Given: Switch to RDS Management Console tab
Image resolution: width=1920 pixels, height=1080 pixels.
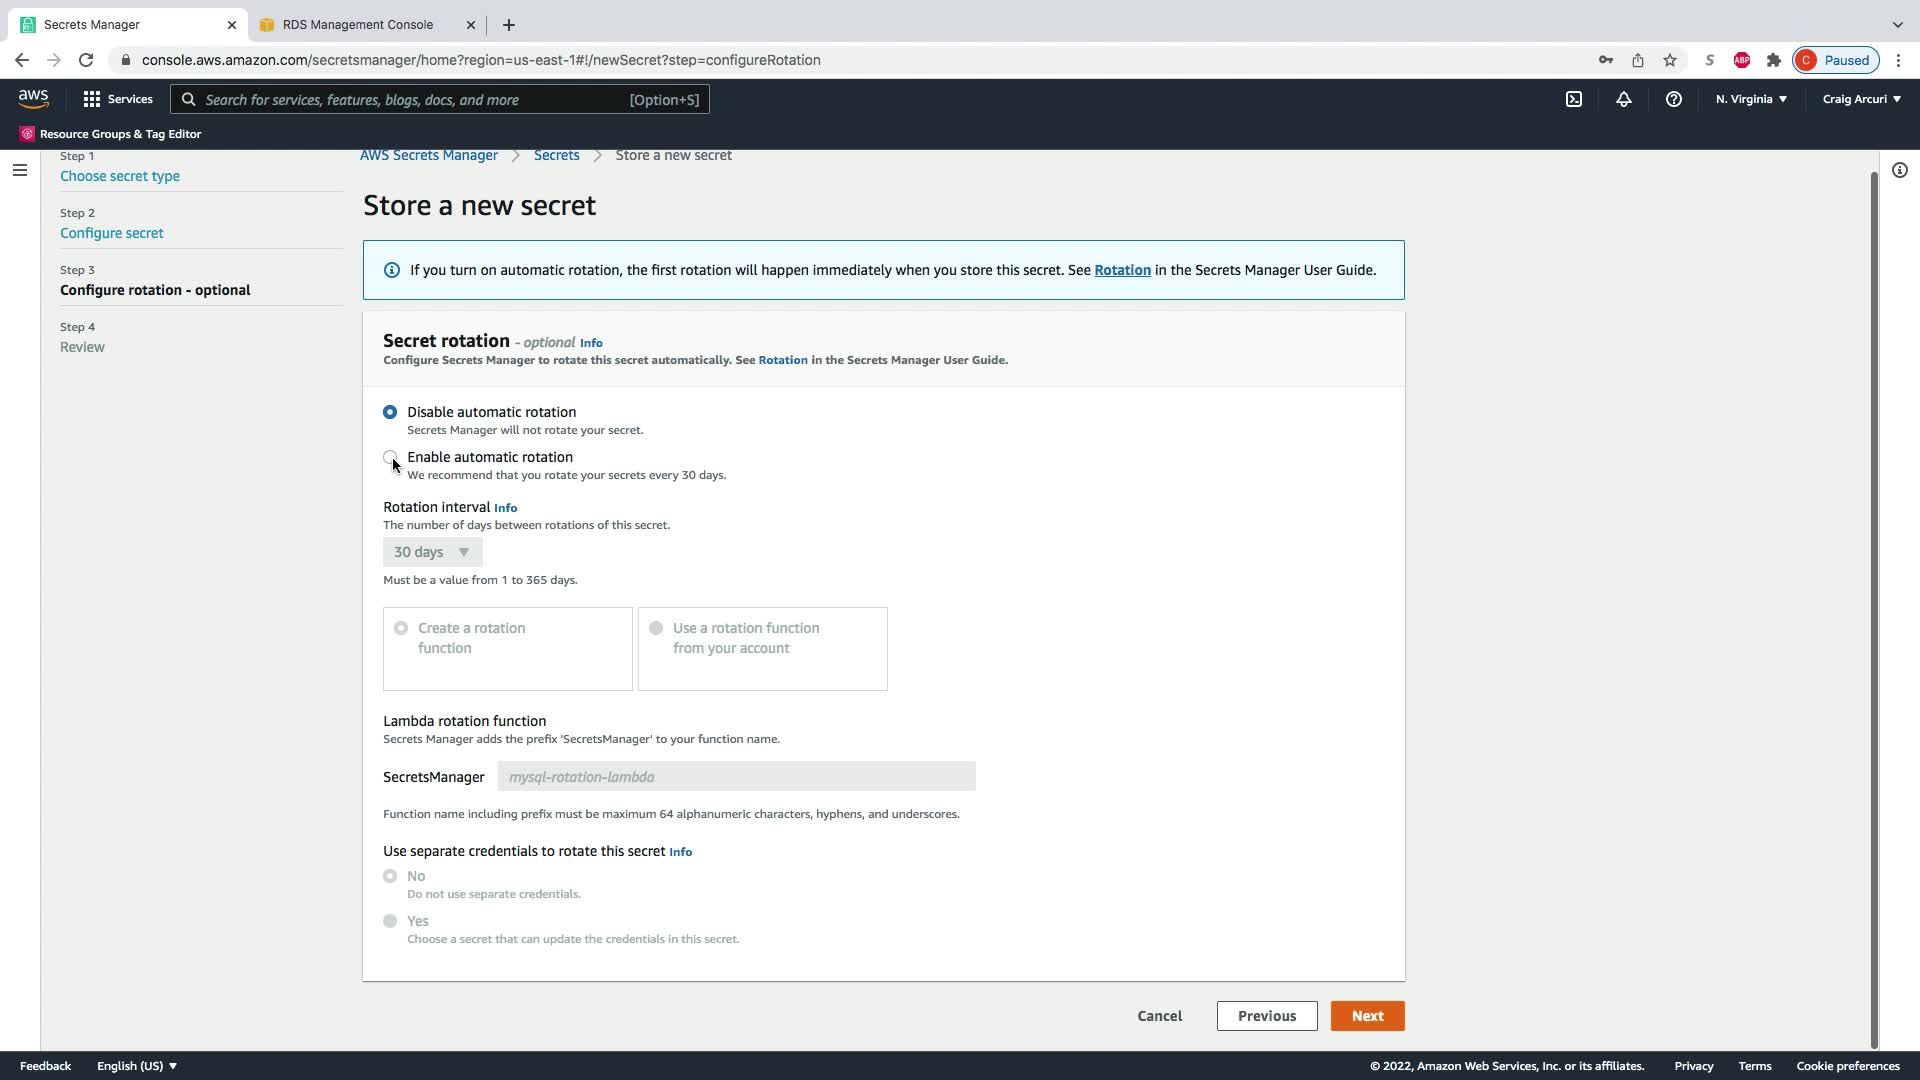Looking at the screenshot, I should tap(358, 24).
